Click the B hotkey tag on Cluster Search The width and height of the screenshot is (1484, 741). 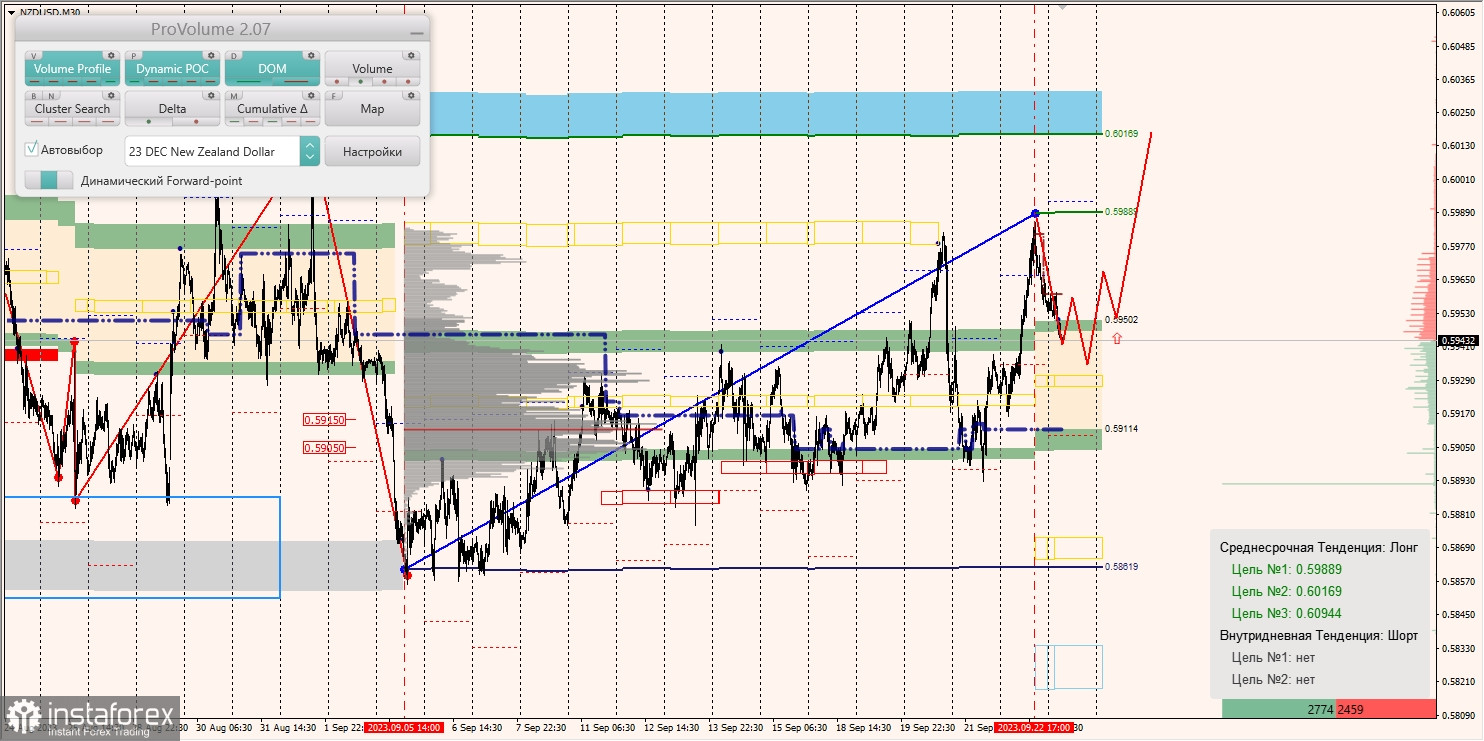tap(33, 96)
